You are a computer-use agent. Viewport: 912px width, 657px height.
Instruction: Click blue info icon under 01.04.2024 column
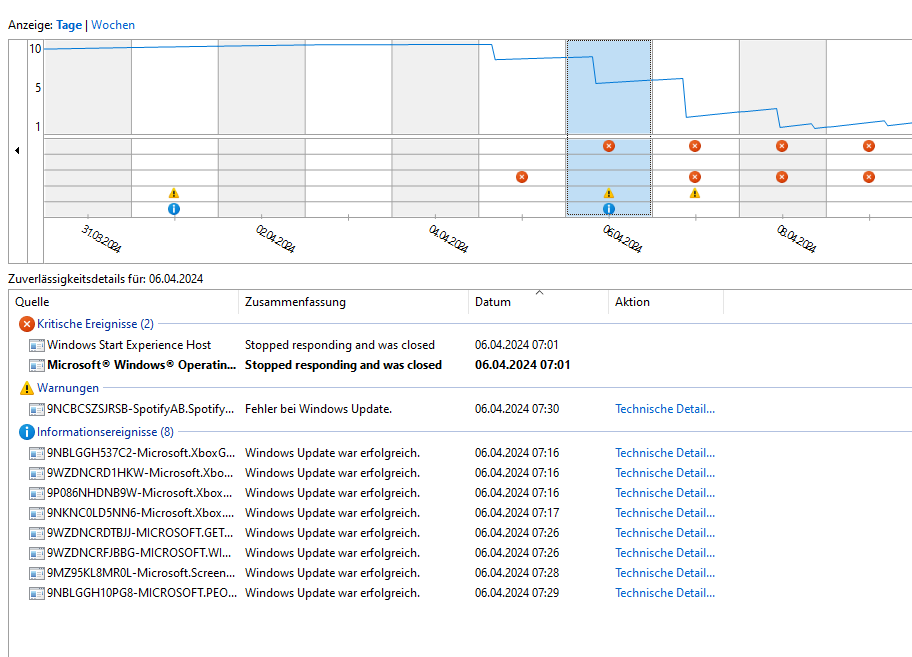(x=174, y=209)
